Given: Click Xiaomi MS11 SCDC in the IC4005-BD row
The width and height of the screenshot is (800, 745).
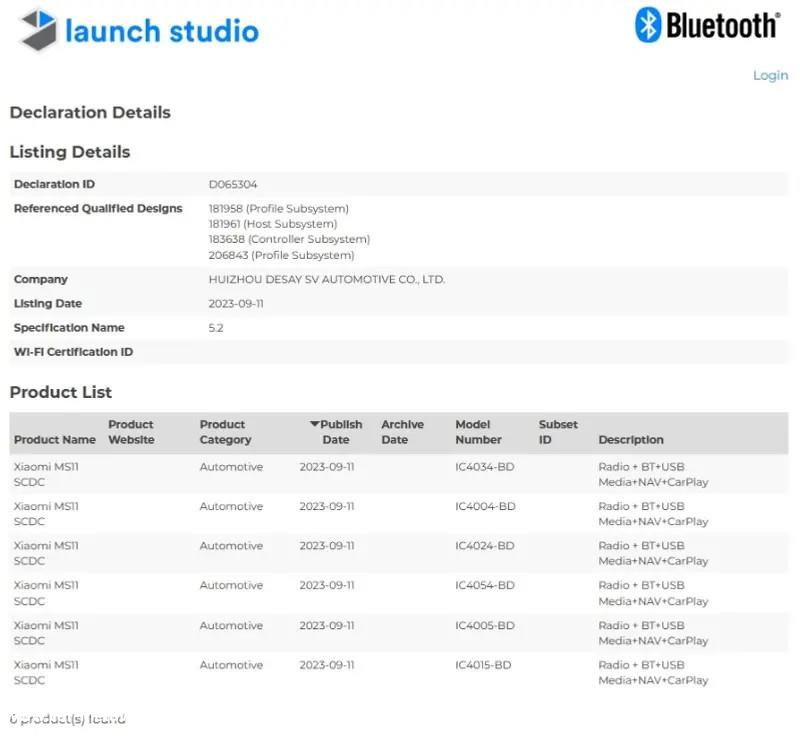Looking at the screenshot, I should pos(46,633).
